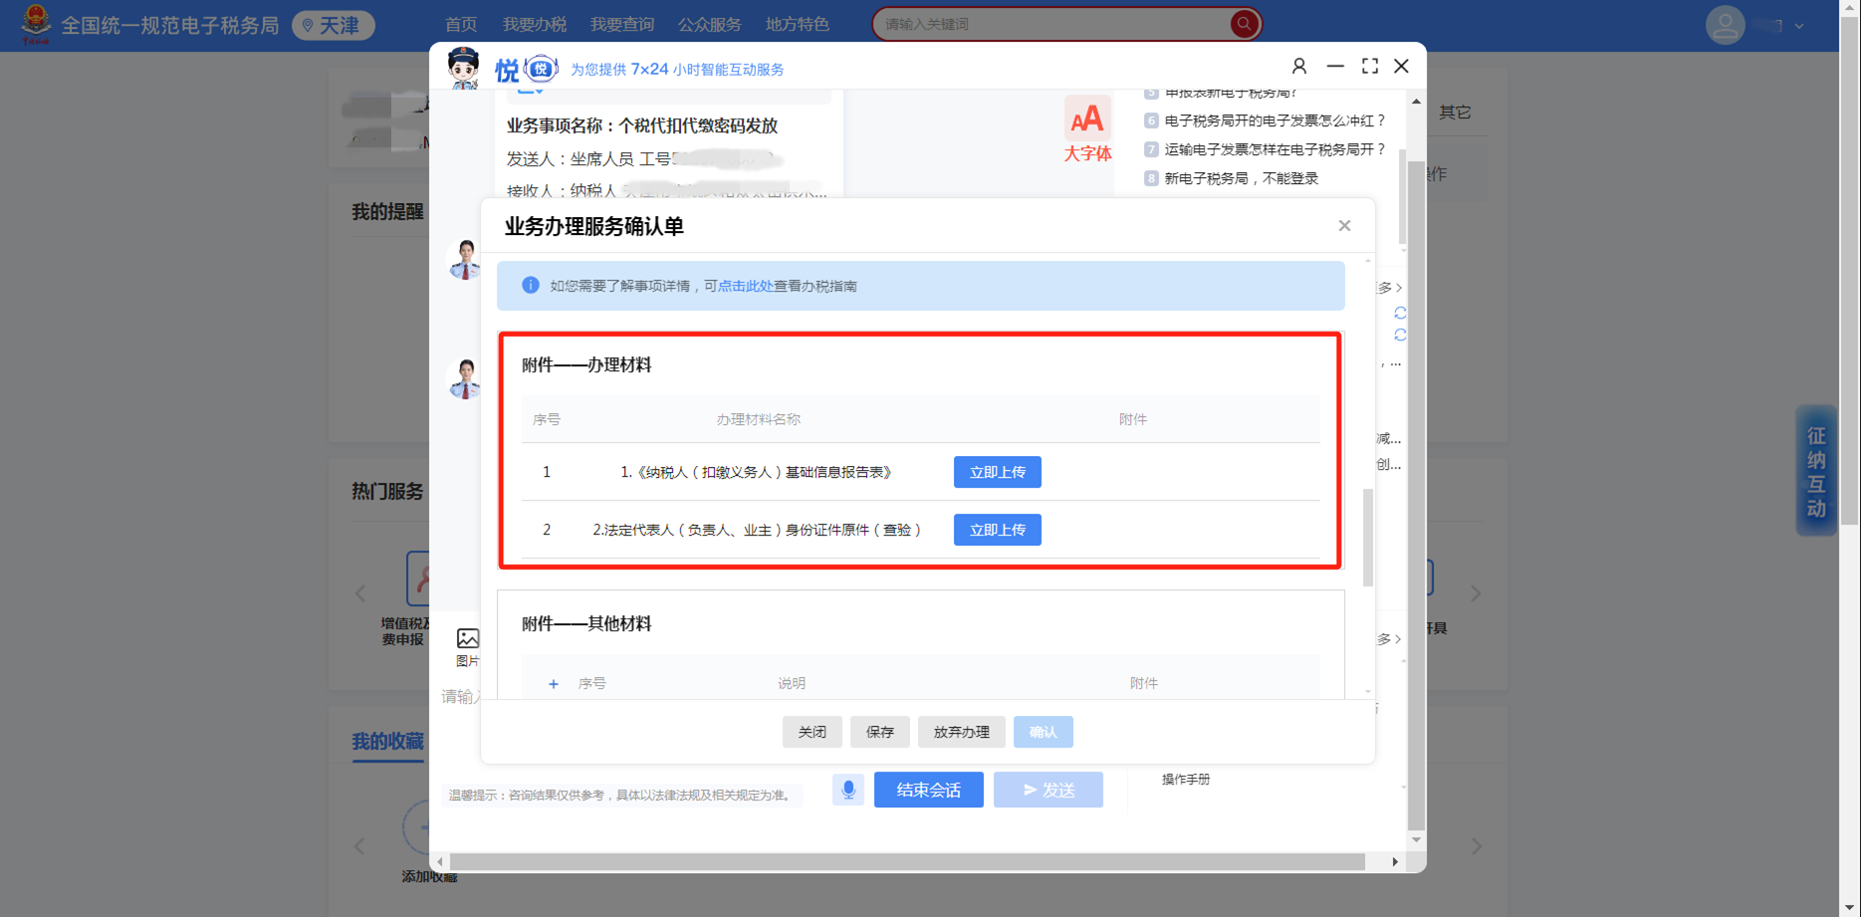Click the microphone voice input icon
The width and height of the screenshot is (1861, 917).
(848, 790)
